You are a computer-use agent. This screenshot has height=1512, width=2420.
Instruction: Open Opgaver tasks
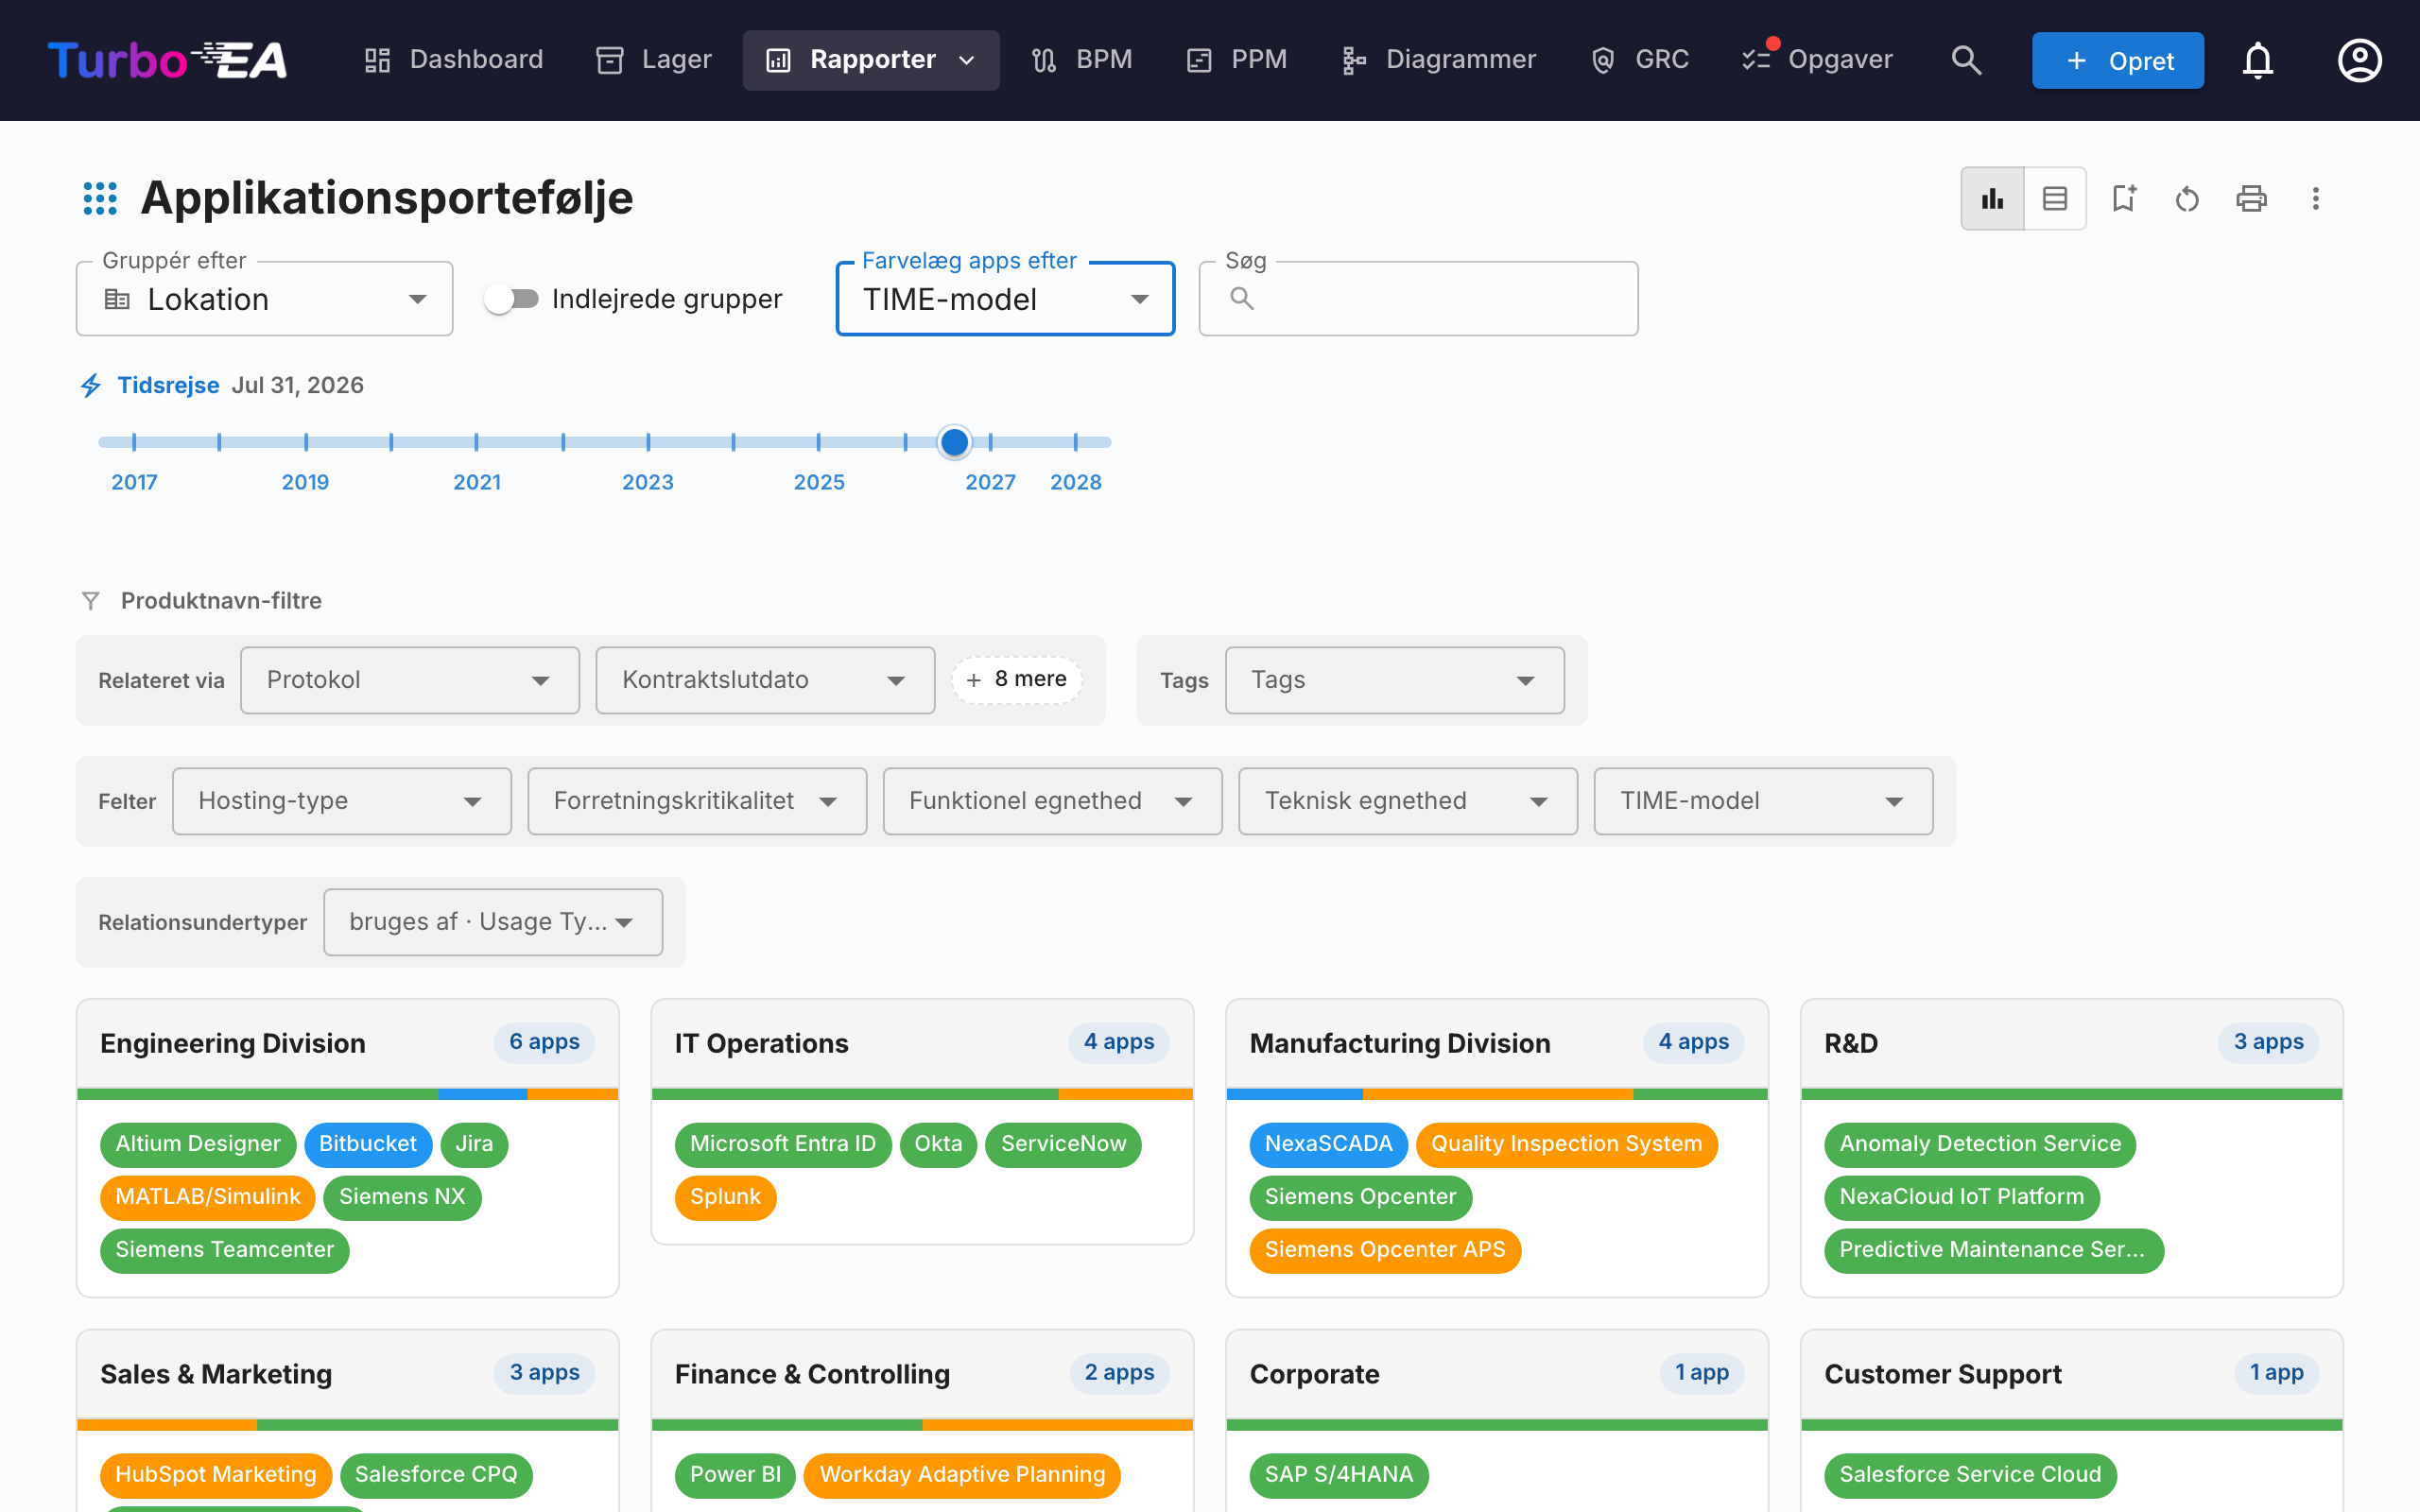point(1818,60)
